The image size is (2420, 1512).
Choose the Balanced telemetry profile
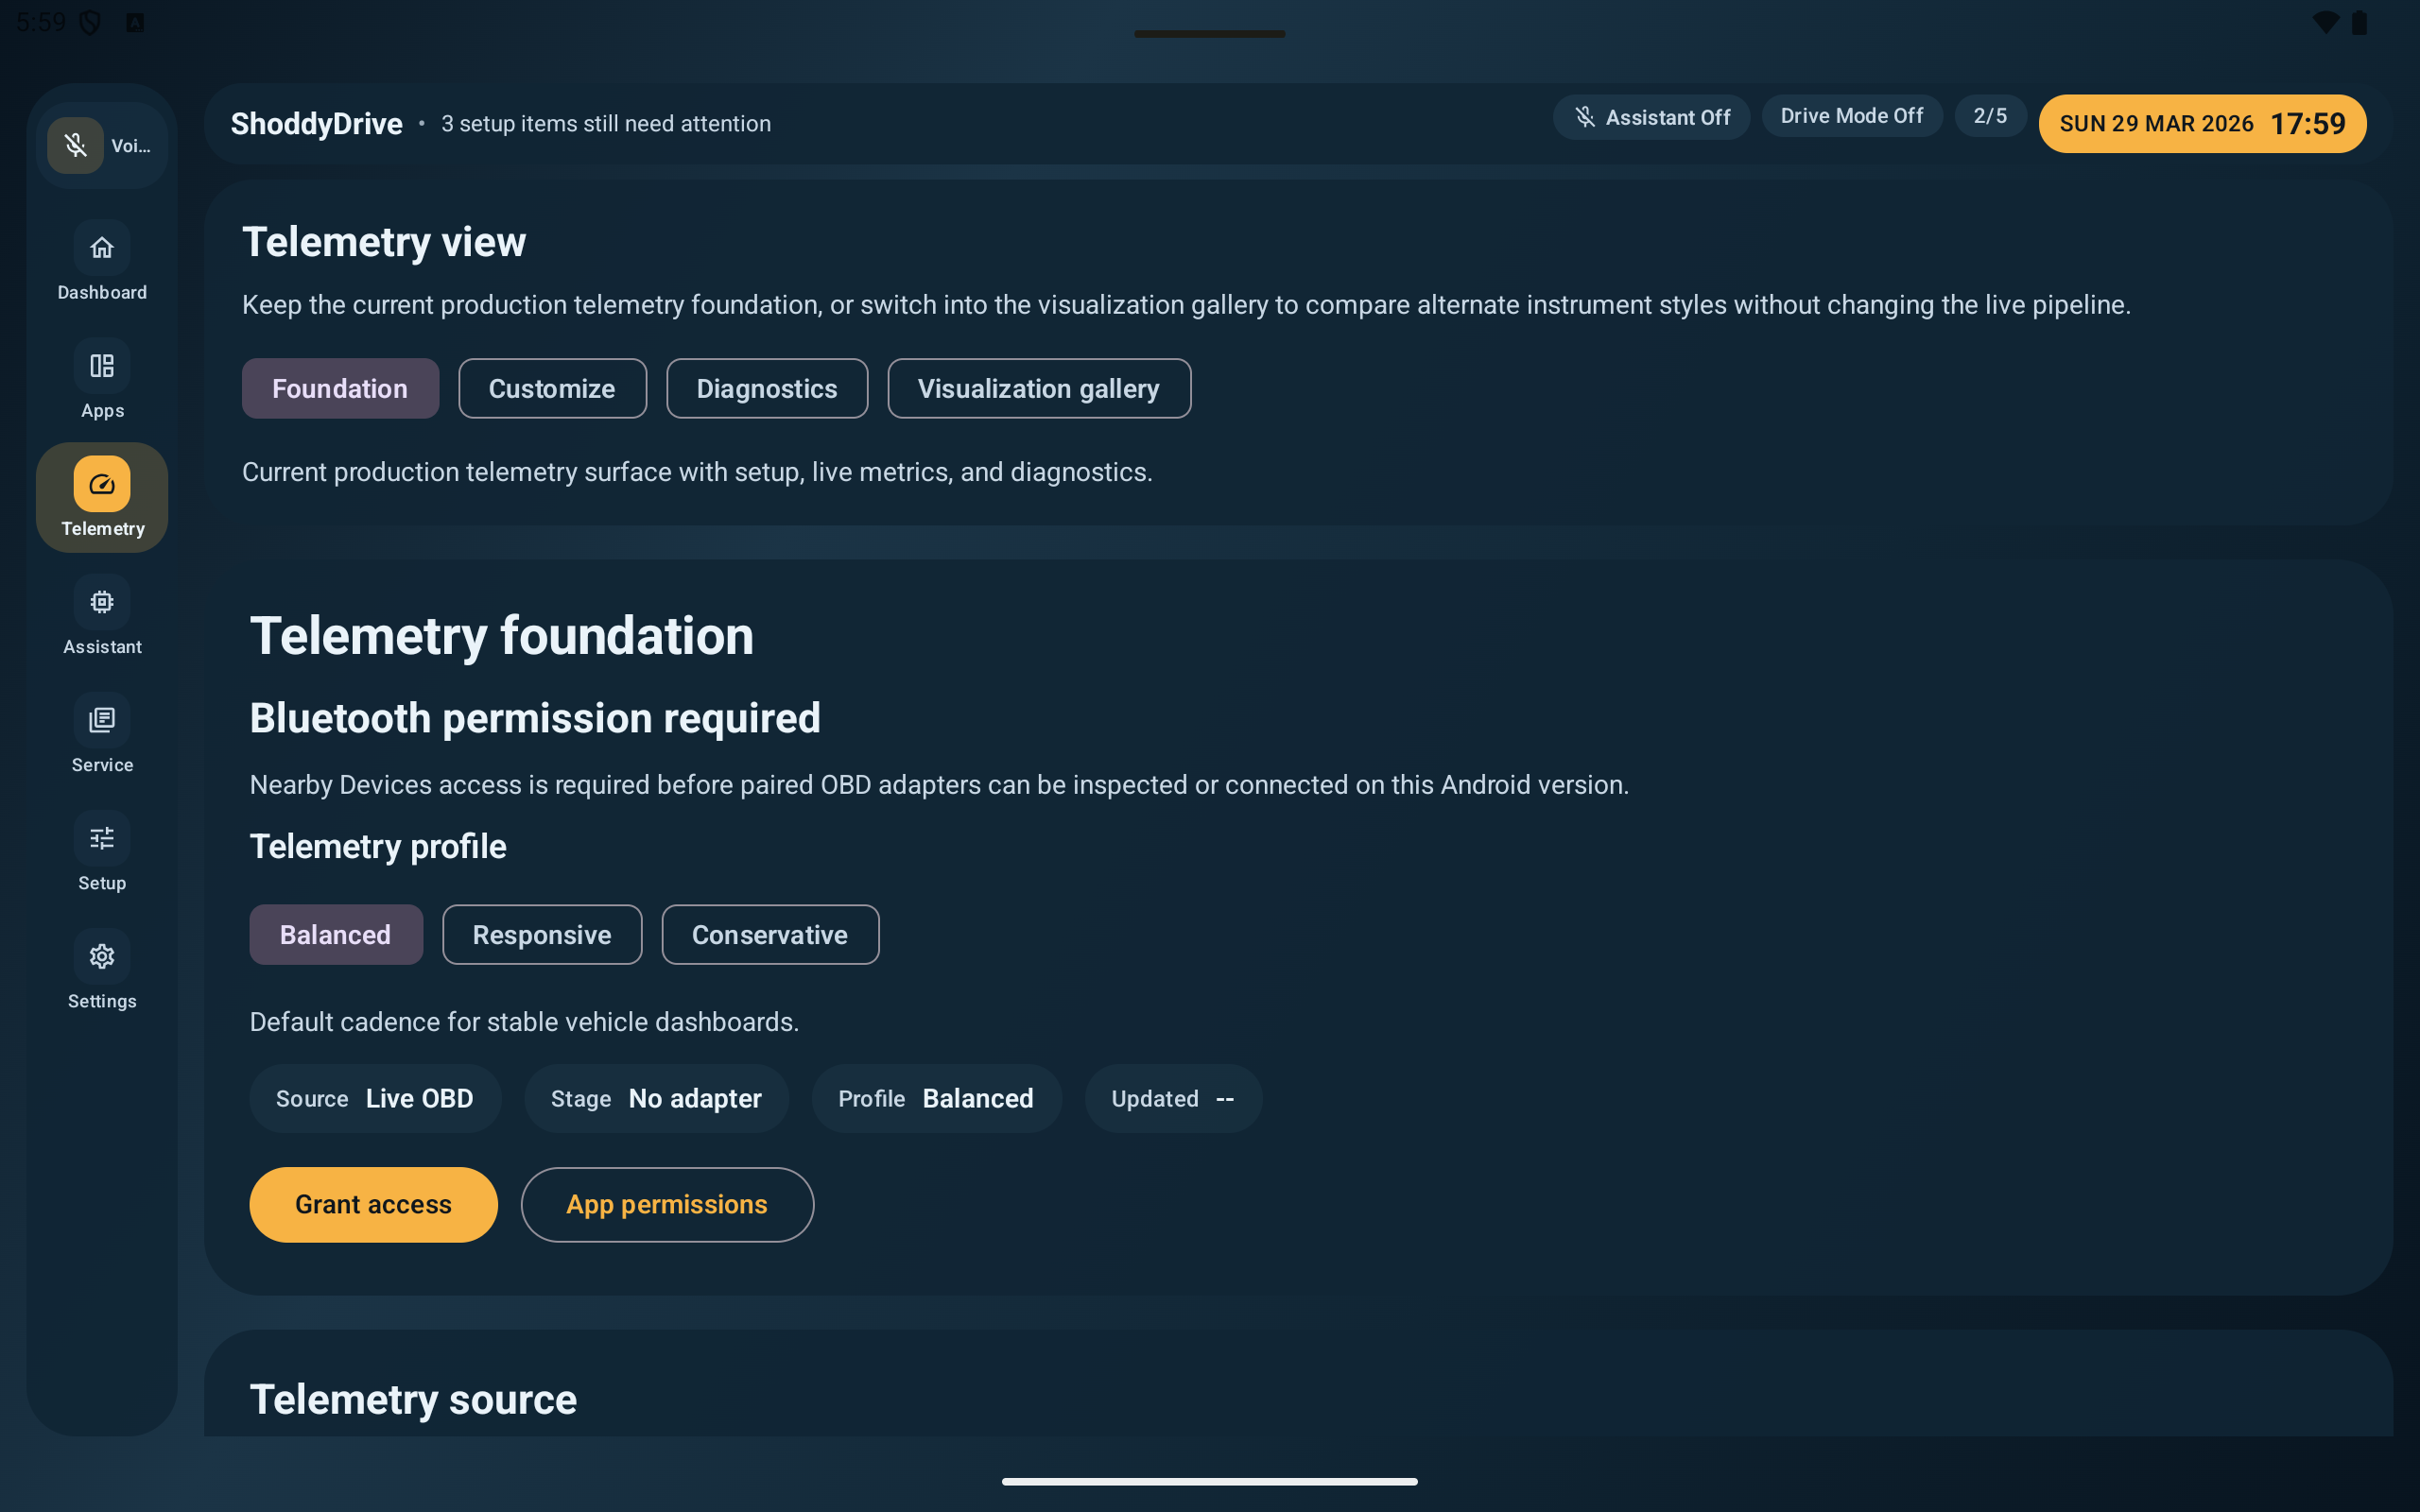click(x=336, y=935)
